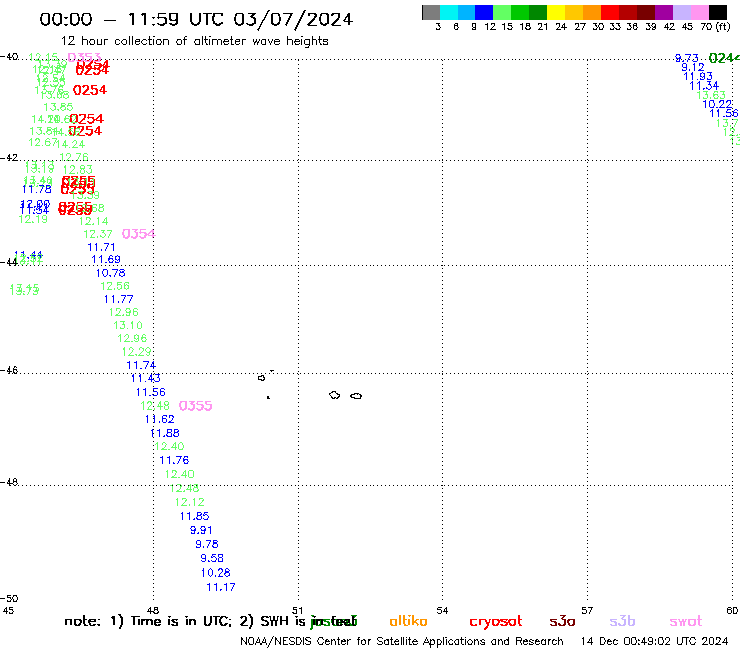The width and height of the screenshot is (740, 650).
Task: Pick the black 70 ft legend swatch
Action: pyautogui.click(x=718, y=12)
